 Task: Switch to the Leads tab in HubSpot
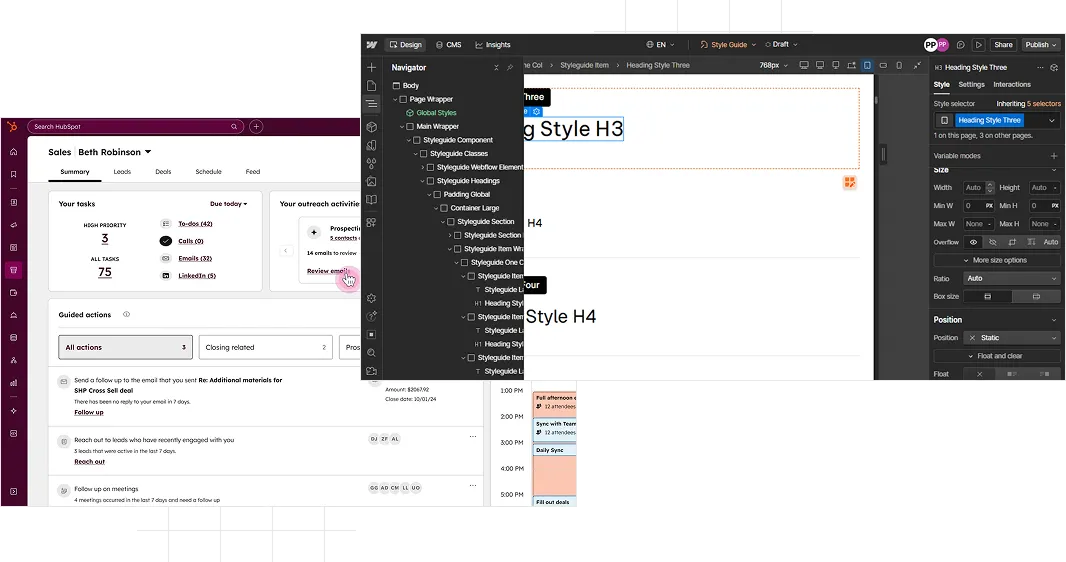point(122,172)
